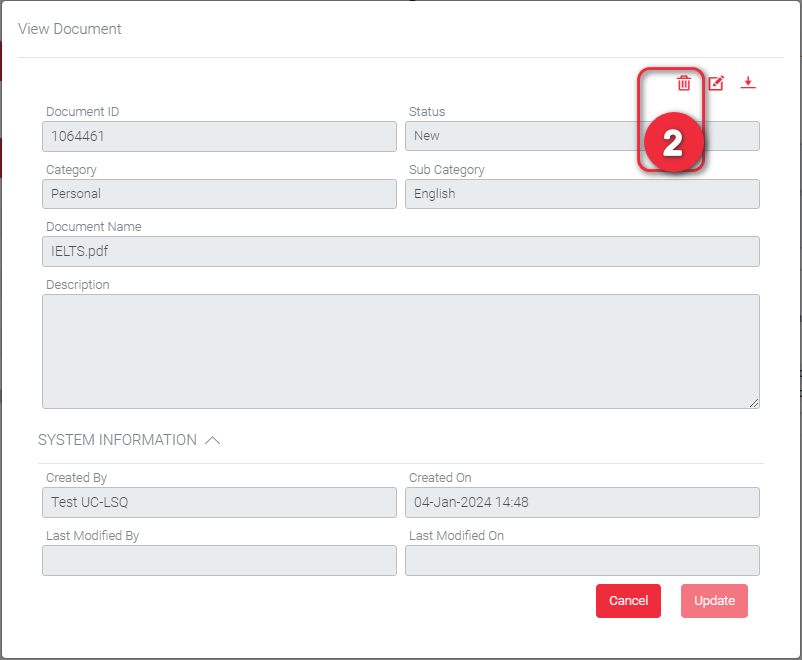
Task: Click the edit document pencil icon
Action: [x=716, y=83]
